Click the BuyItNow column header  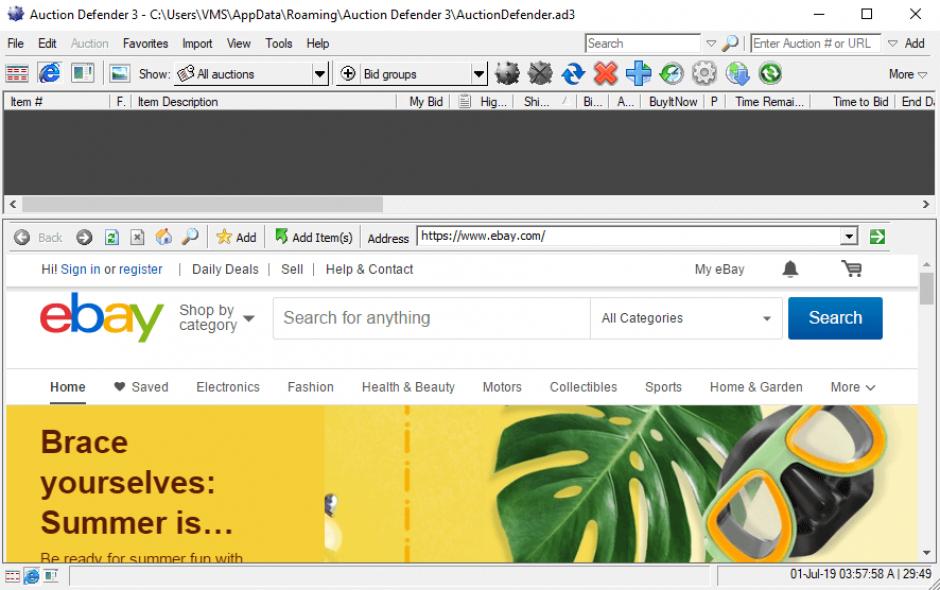[673, 102]
